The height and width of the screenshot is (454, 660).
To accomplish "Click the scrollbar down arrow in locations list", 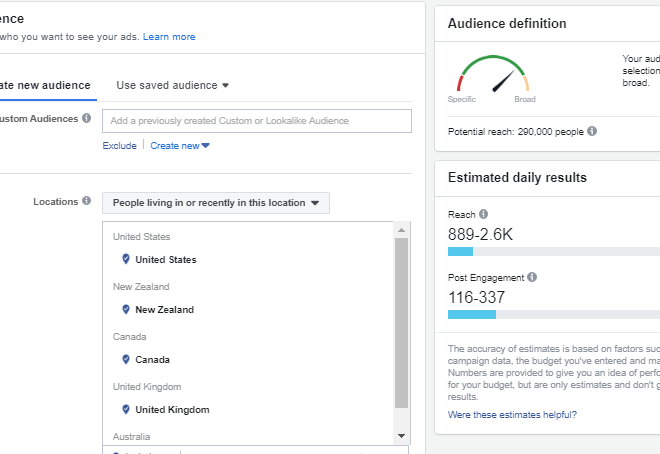I will click(401, 436).
